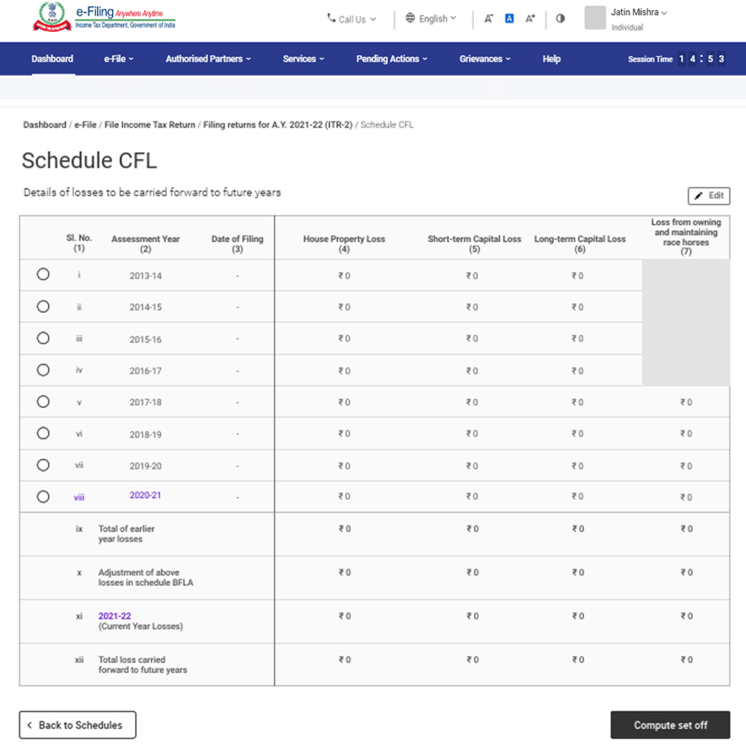
Task: Click the phone Call Us icon
Action: [x=332, y=18]
